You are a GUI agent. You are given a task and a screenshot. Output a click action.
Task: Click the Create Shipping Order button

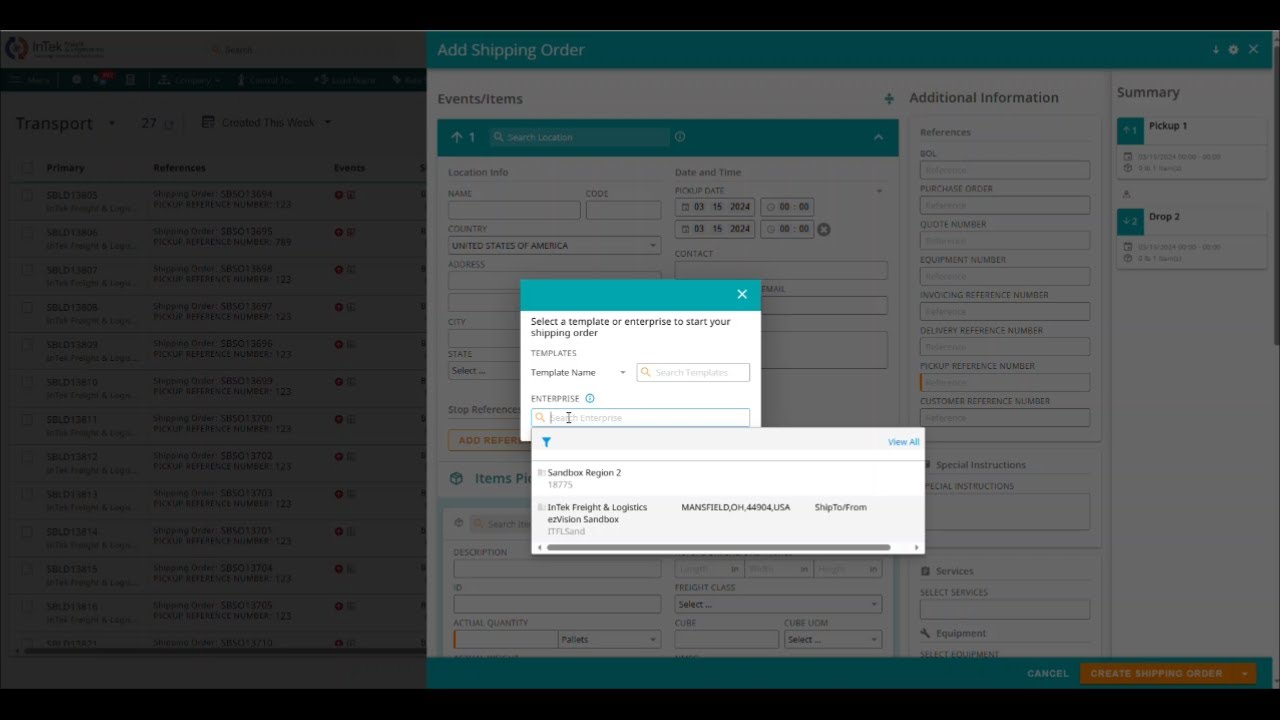(1157, 674)
